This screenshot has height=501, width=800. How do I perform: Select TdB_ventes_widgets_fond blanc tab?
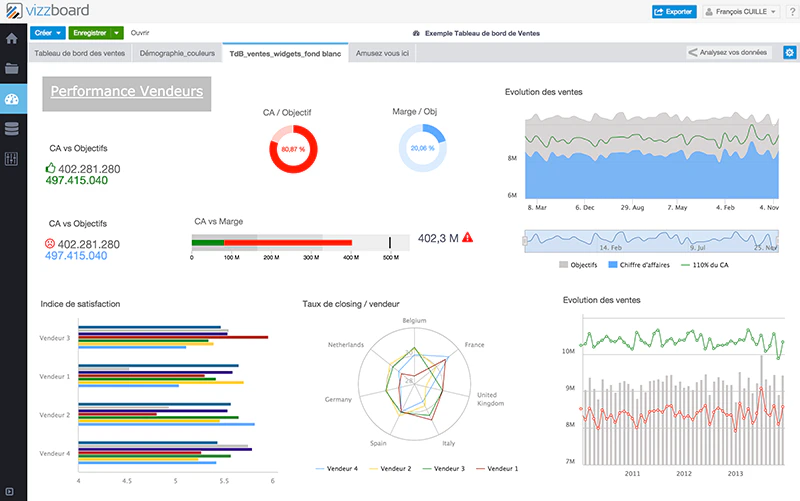pos(285,53)
